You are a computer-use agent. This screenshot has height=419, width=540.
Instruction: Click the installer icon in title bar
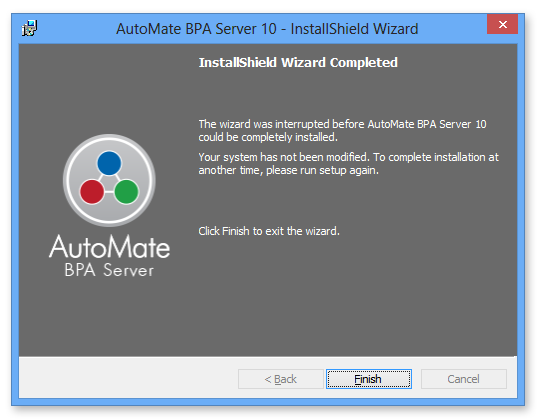30,28
